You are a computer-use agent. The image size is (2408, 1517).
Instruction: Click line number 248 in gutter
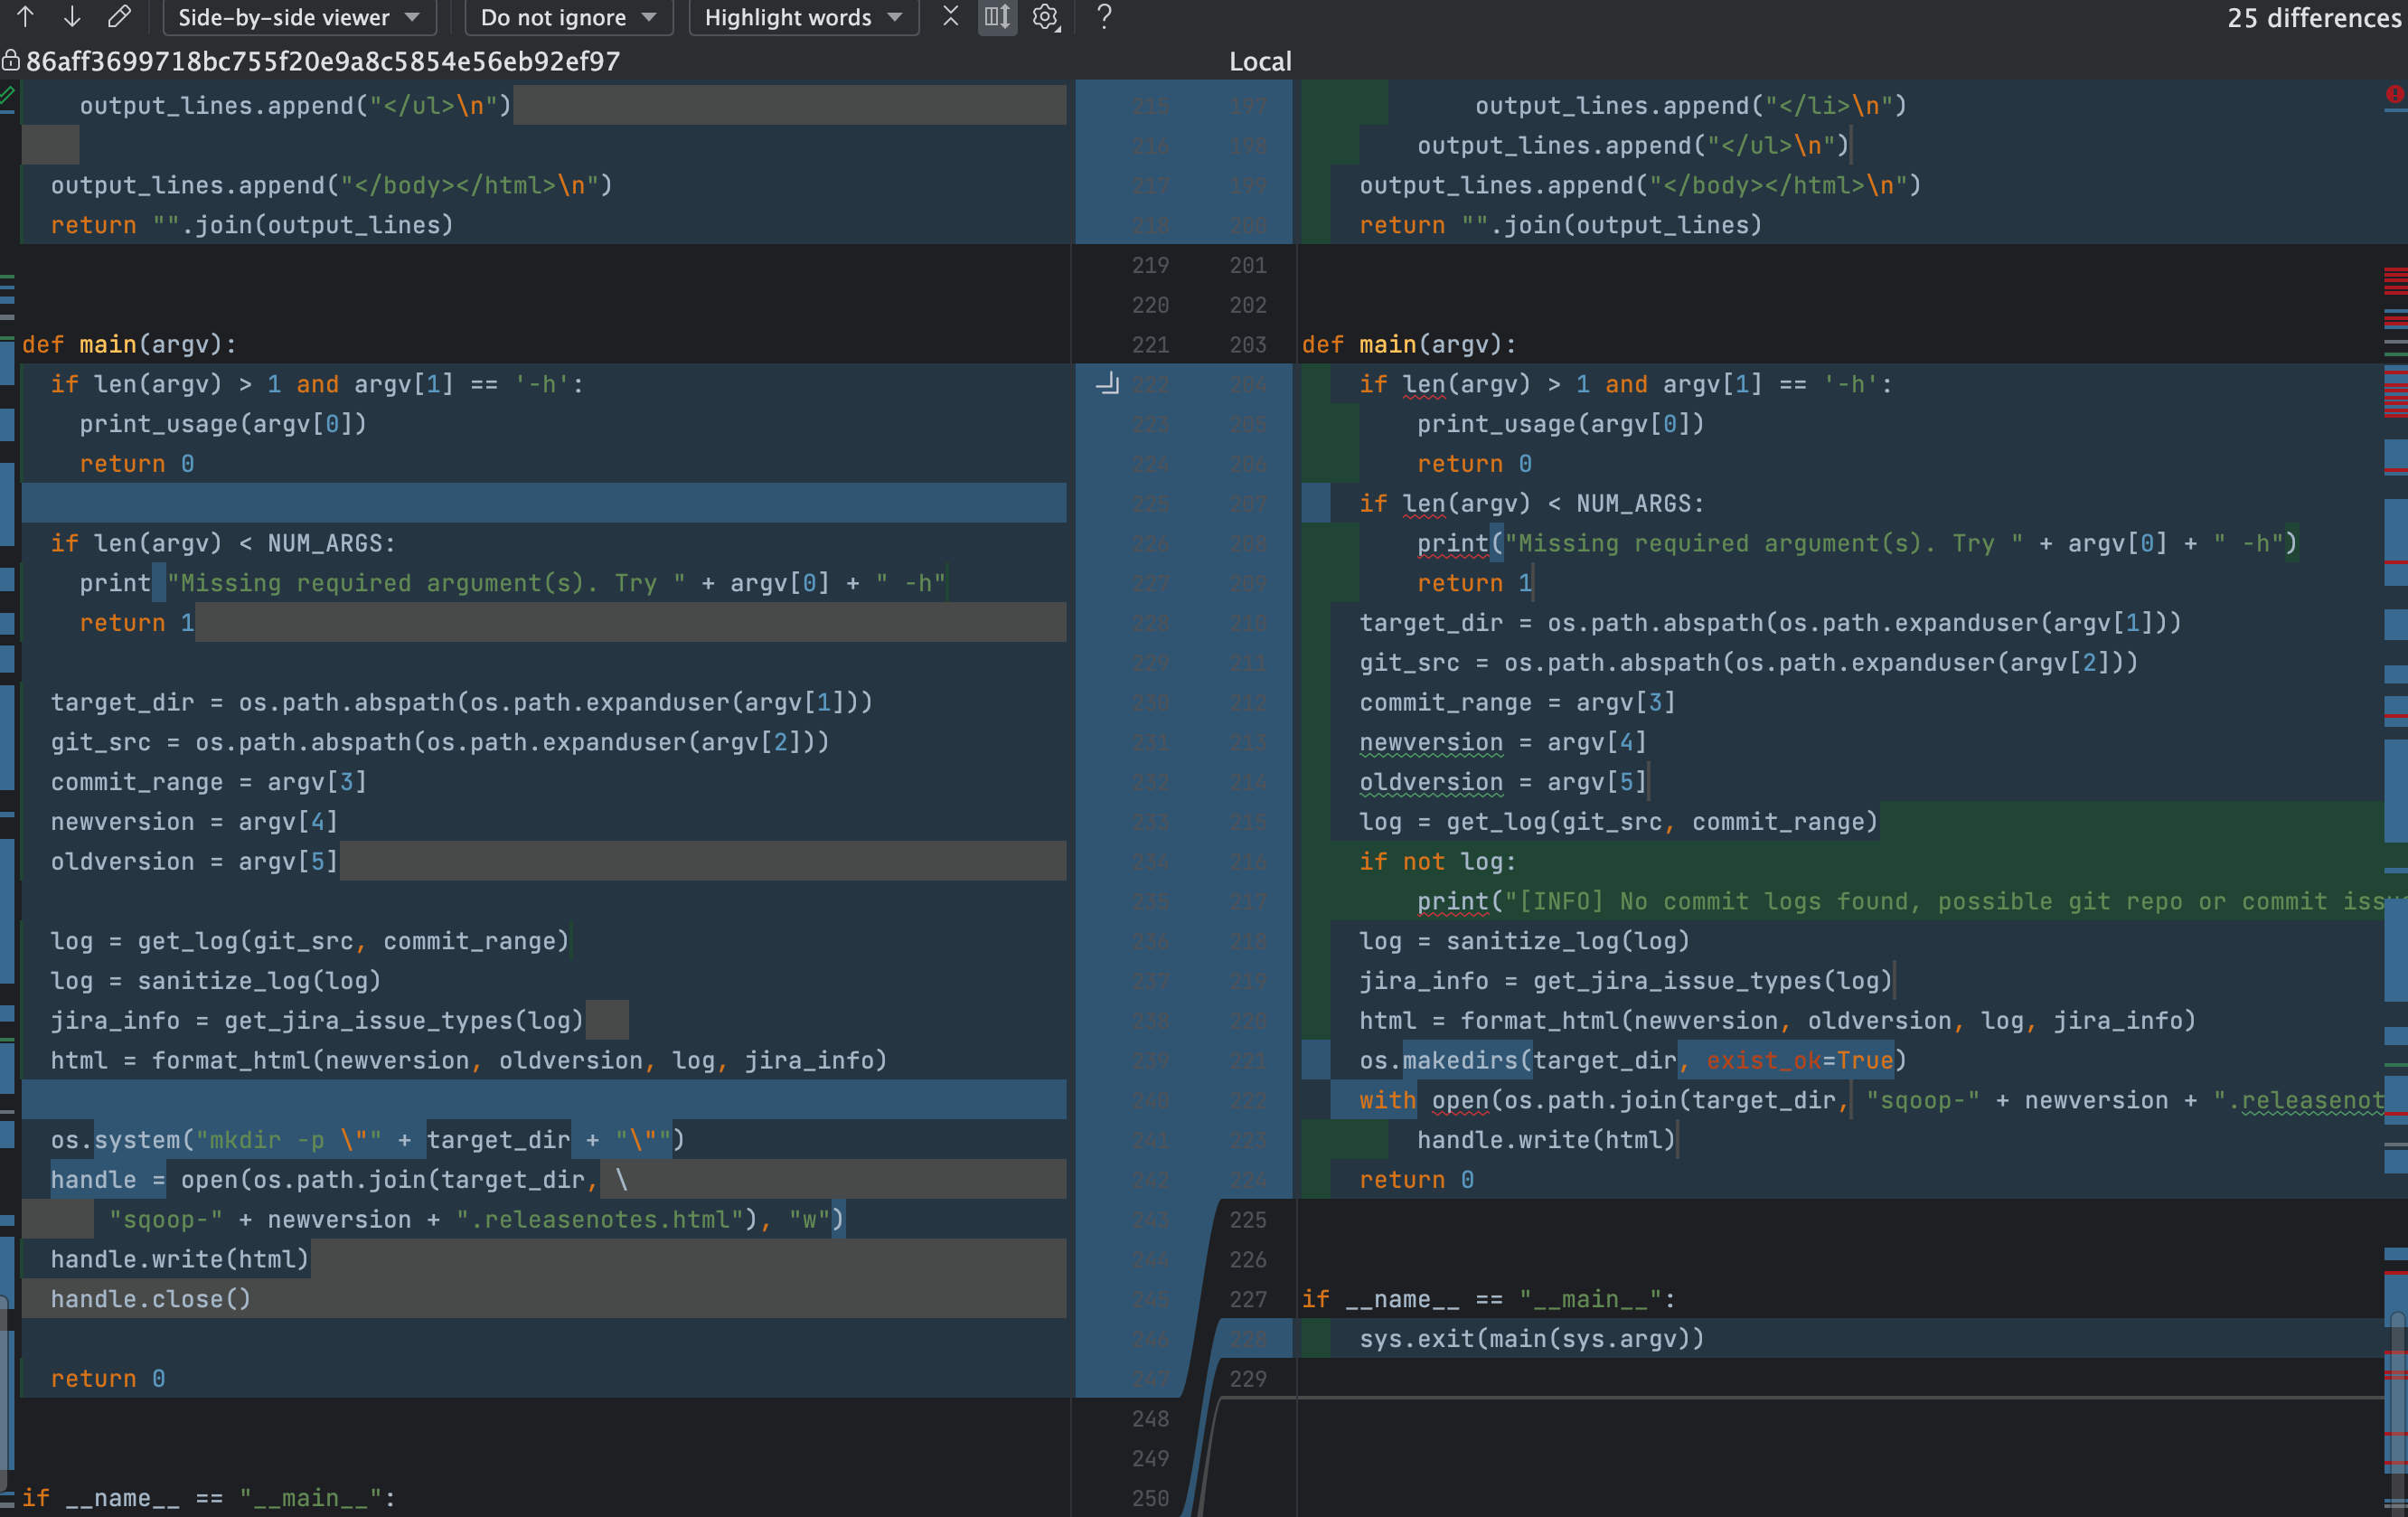(1150, 1418)
